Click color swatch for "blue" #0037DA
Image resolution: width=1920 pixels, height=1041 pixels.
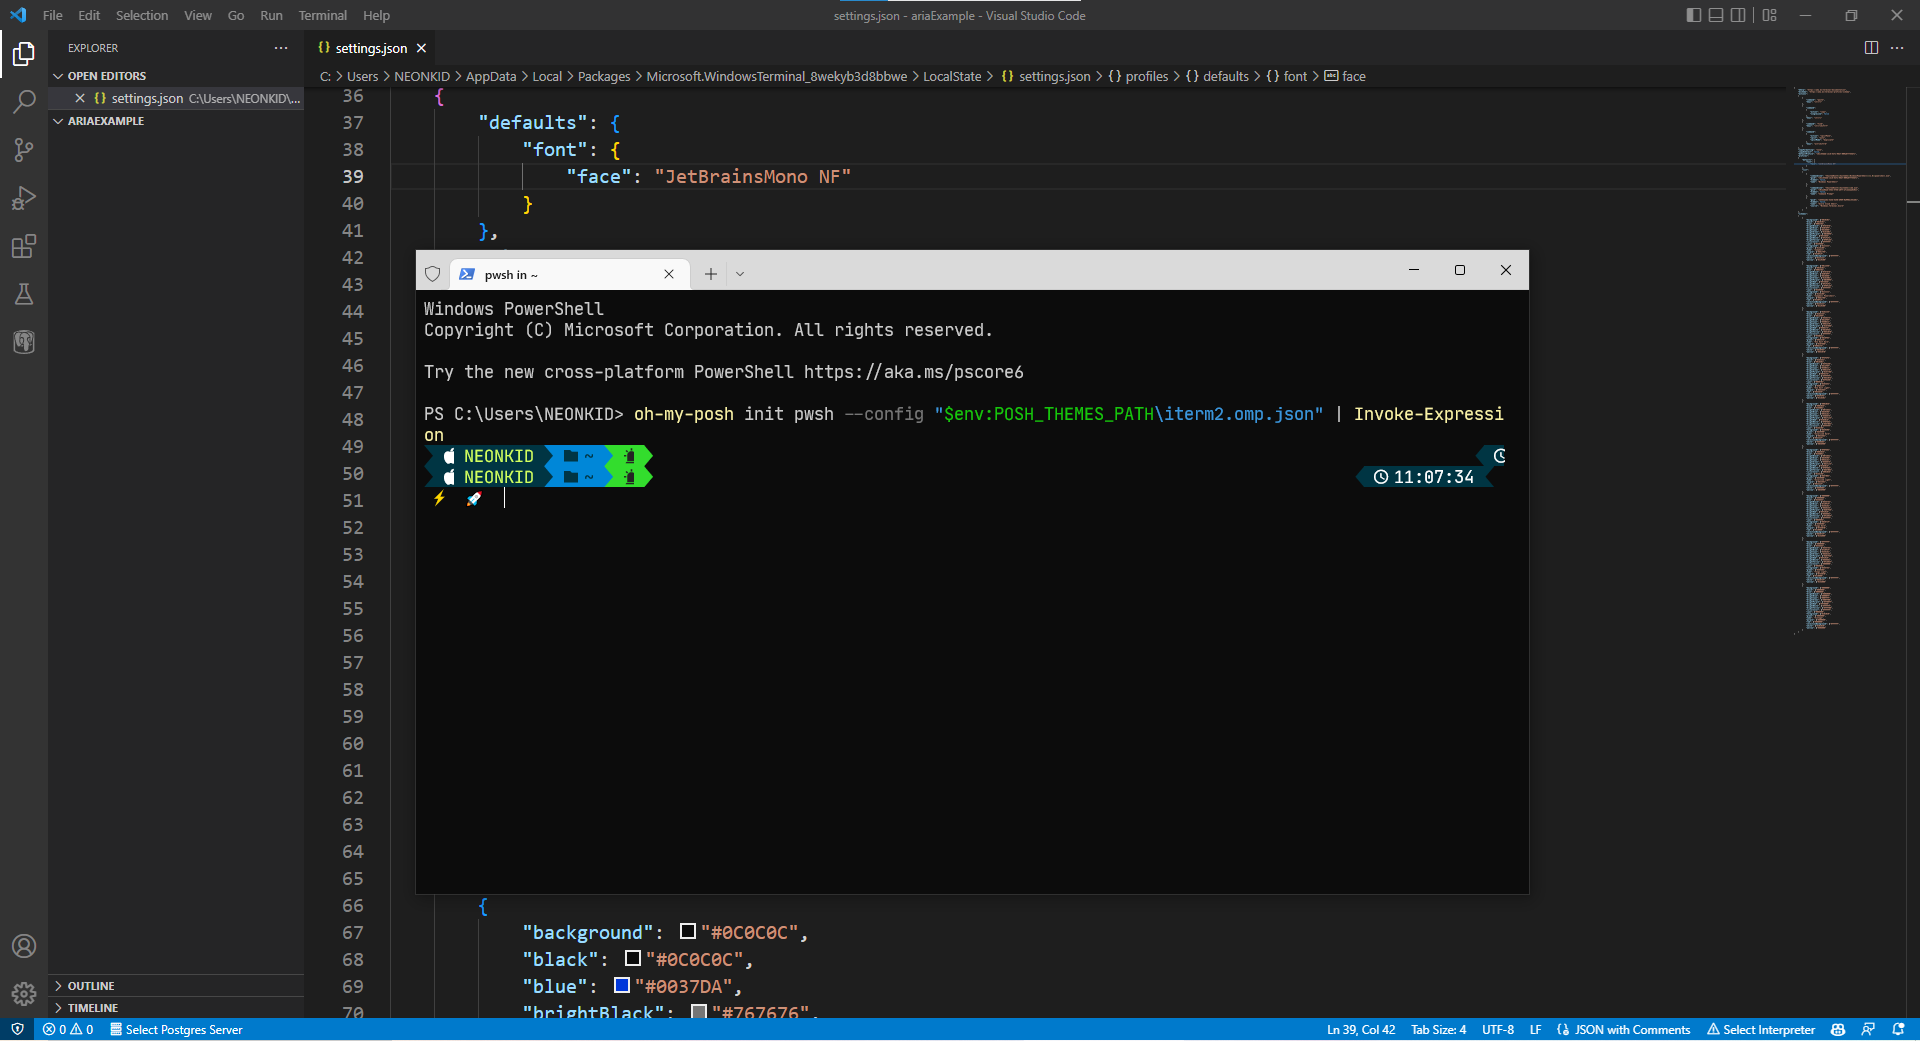(622, 985)
